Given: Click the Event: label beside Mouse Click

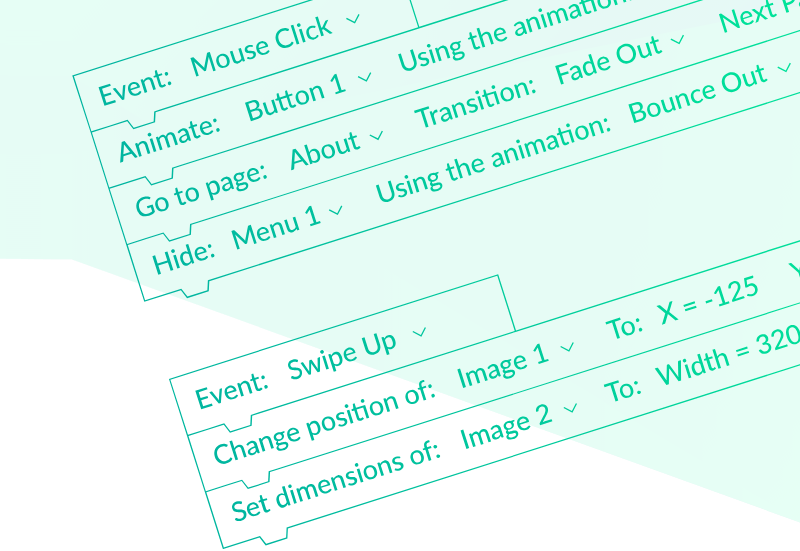Looking at the screenshot, I should pyautogui.click(x=134, y=84).
